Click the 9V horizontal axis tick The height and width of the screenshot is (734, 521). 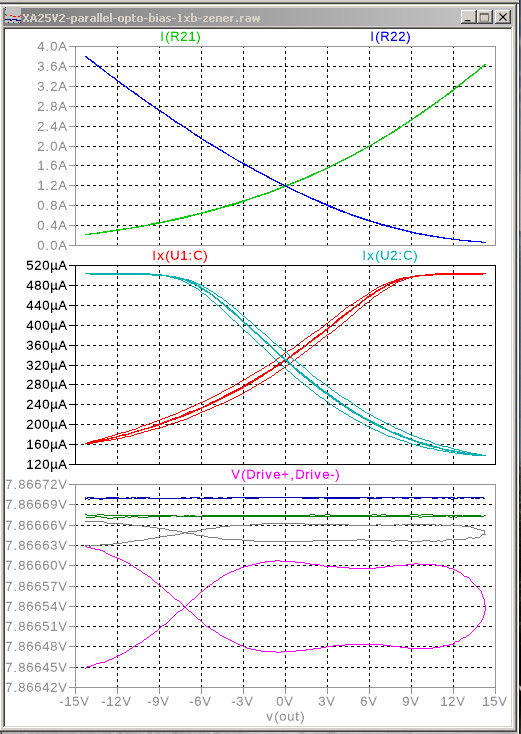[x=411, y=701]
